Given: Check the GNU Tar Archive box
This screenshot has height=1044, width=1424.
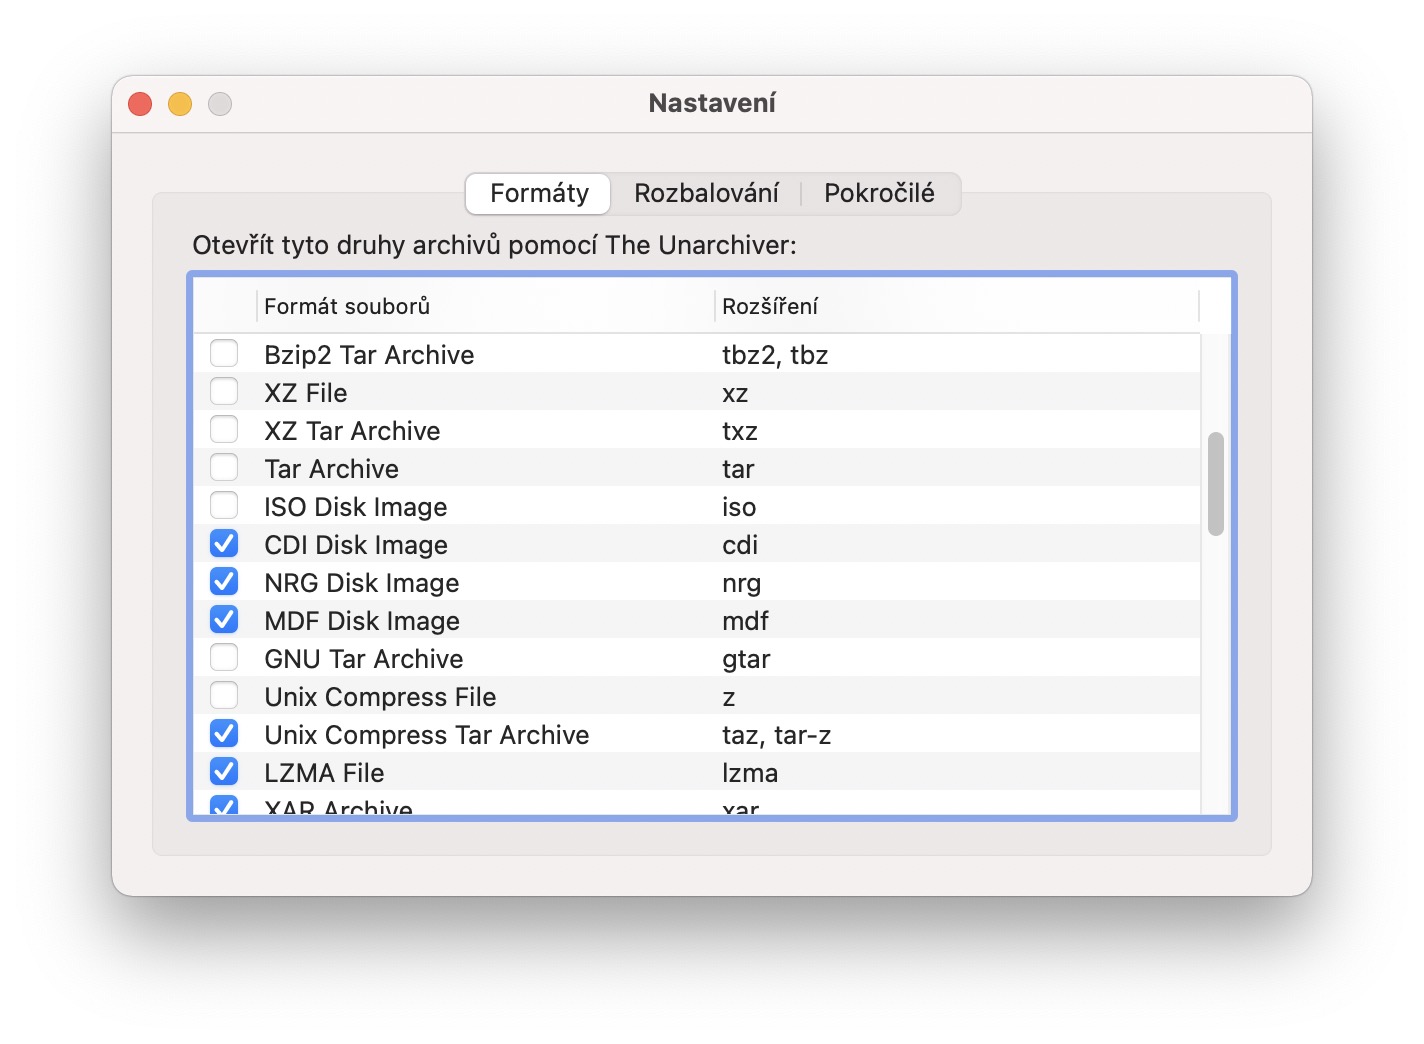Looking at the screenshot, I should 224,658.
